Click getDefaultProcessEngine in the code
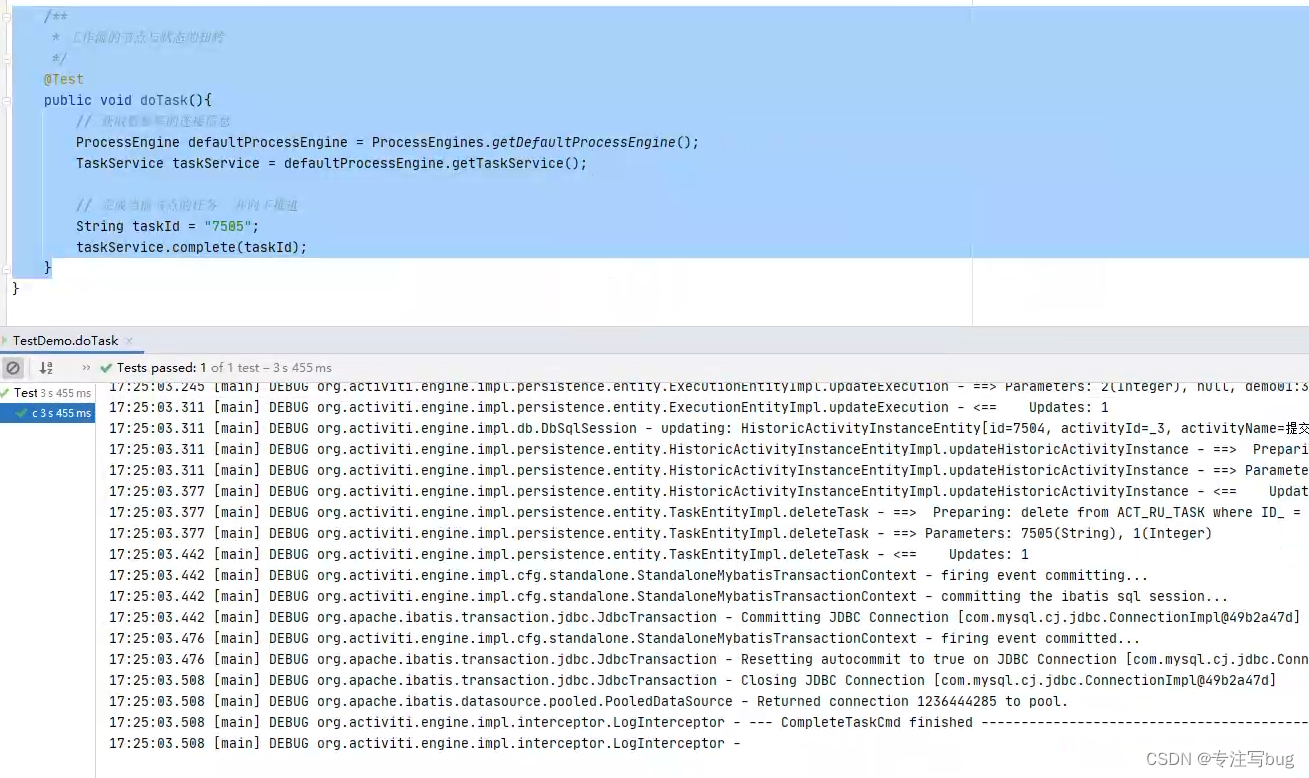 [x=584, y=142]
